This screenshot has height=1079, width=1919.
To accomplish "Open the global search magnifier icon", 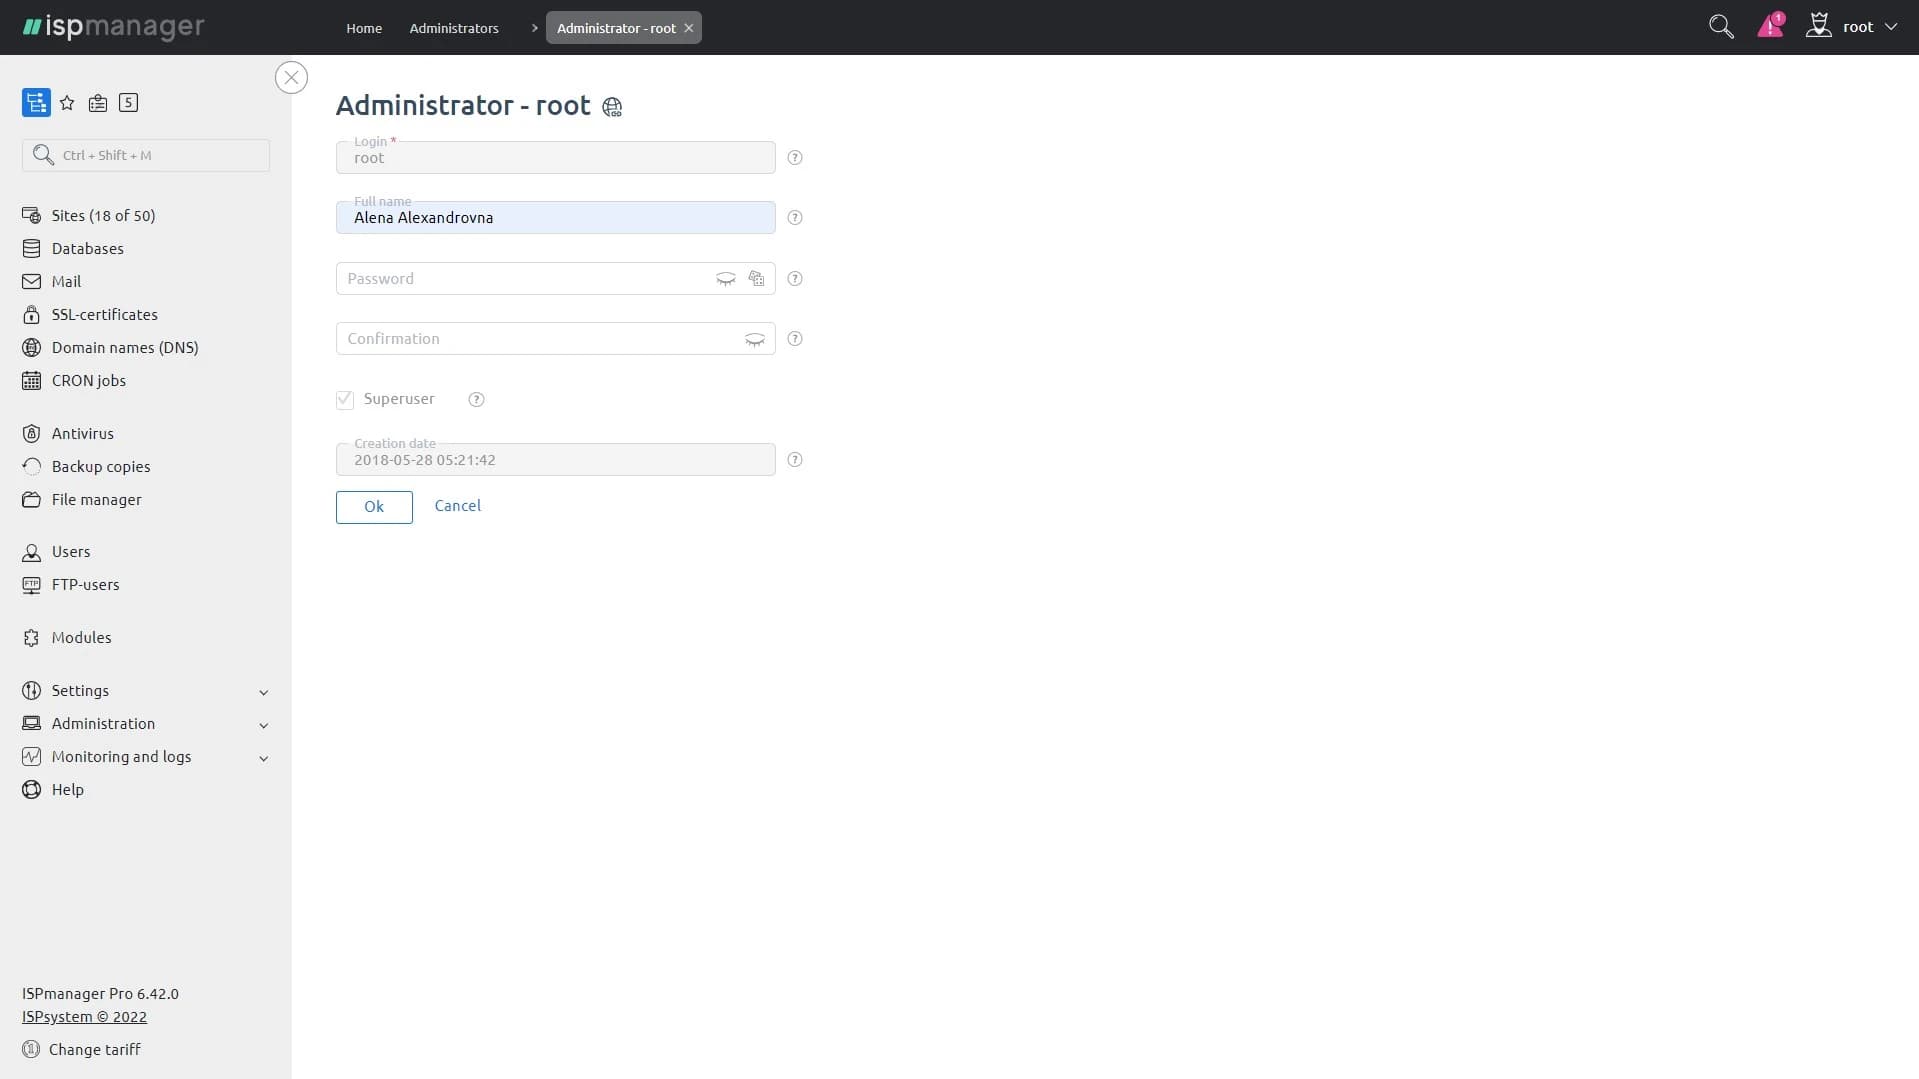I will [1720, 27].
